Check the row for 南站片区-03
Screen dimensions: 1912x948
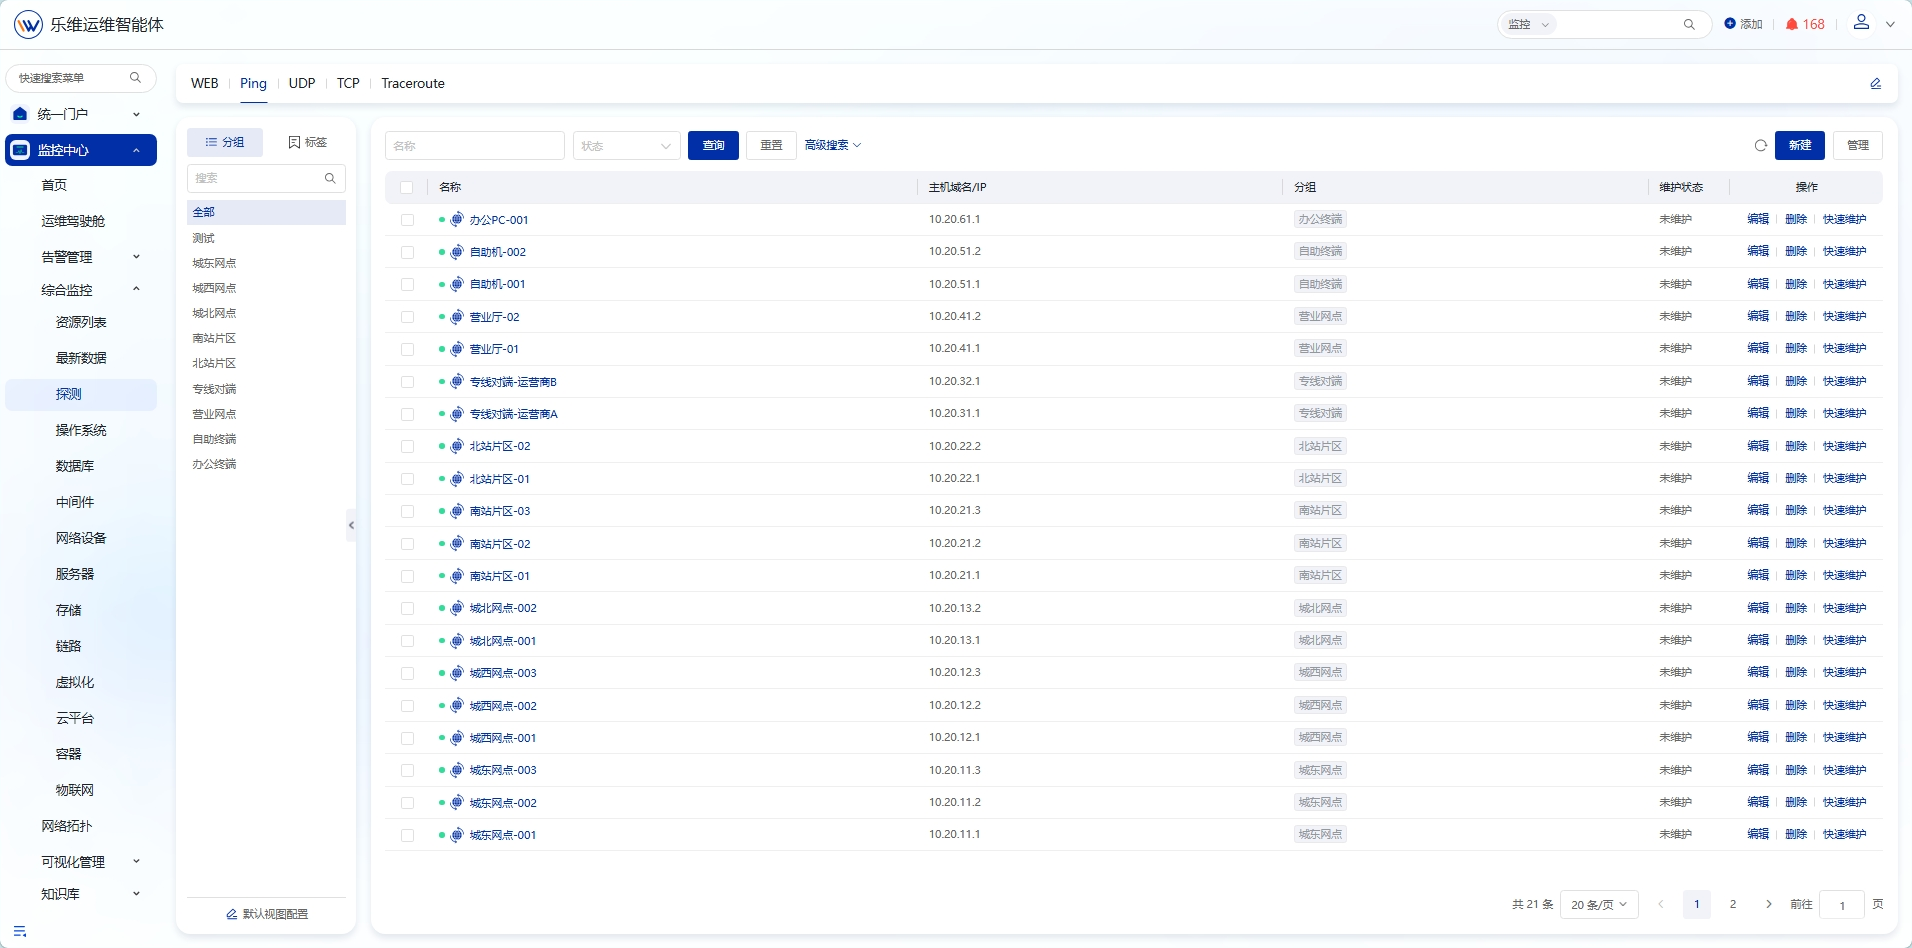407,512
